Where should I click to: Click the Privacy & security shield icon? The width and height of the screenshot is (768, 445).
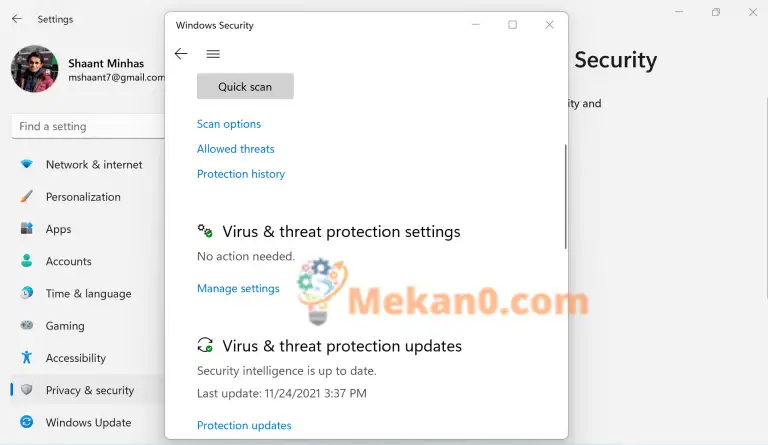point(26,390)
